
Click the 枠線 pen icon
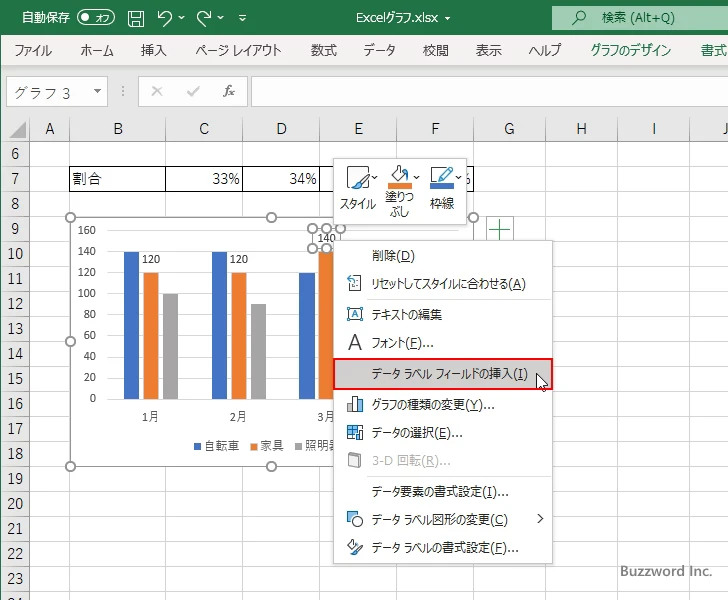442,178
